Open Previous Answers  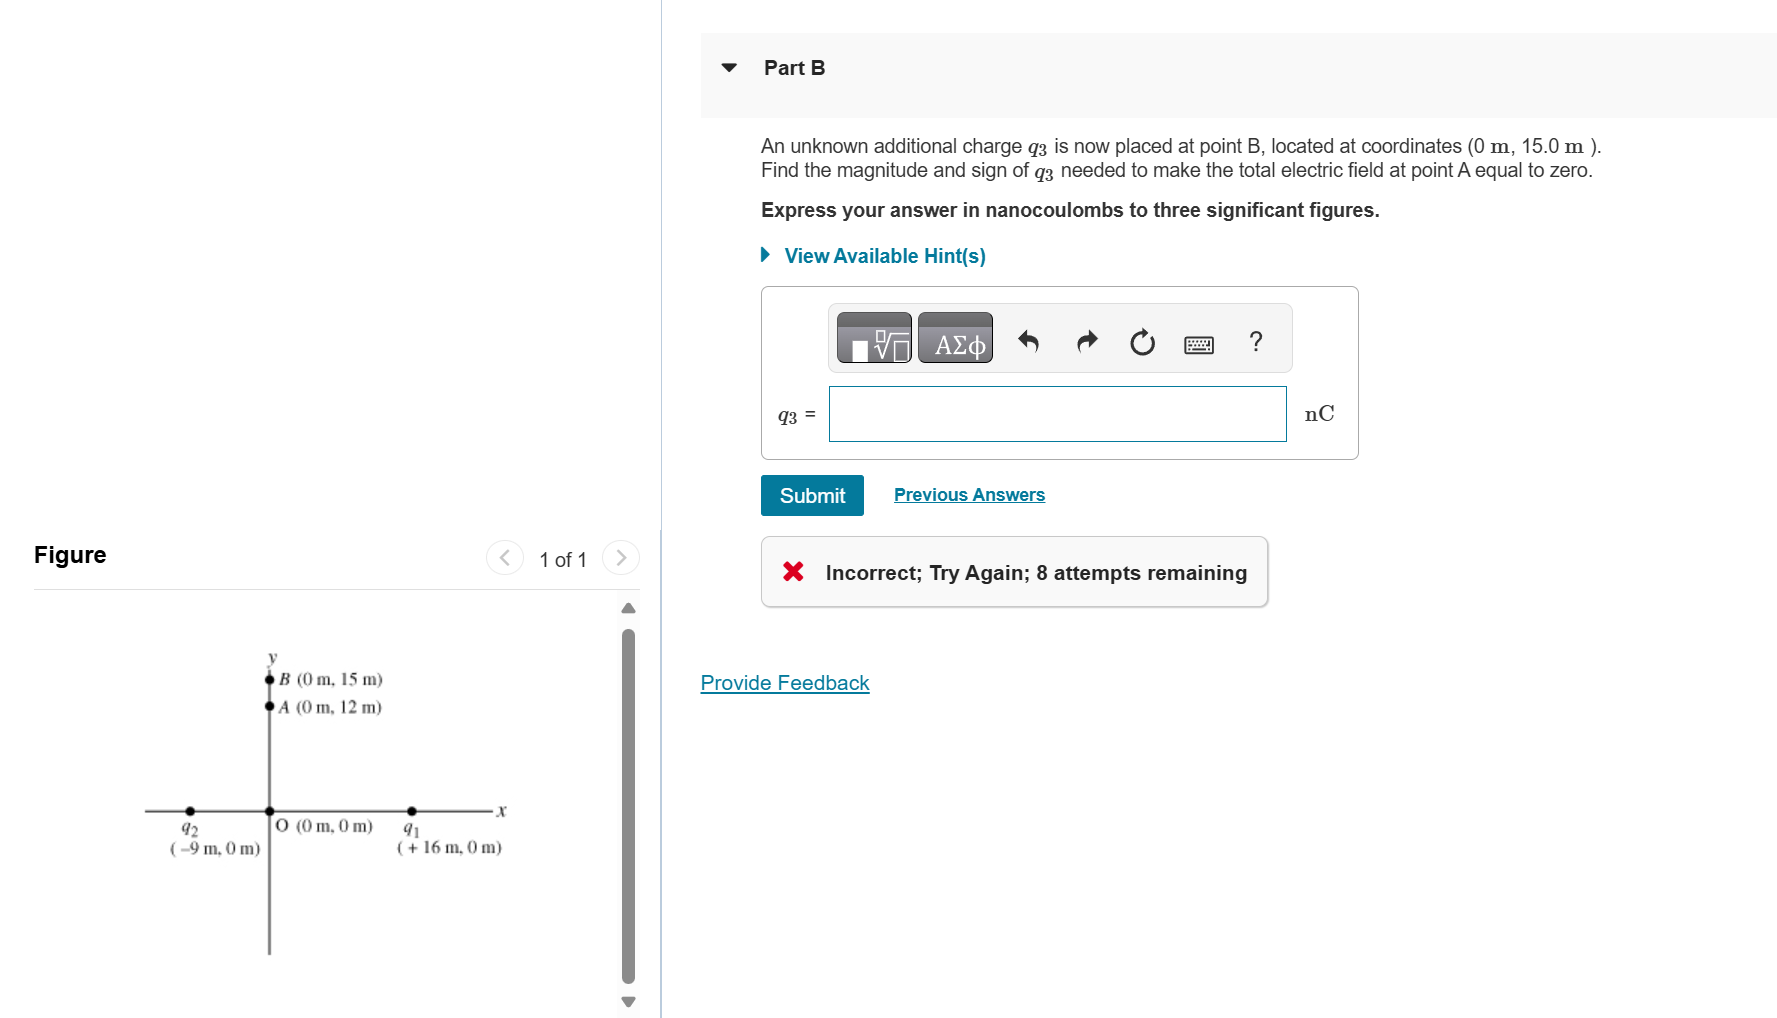pyautogui.click(x=968, y=494)
